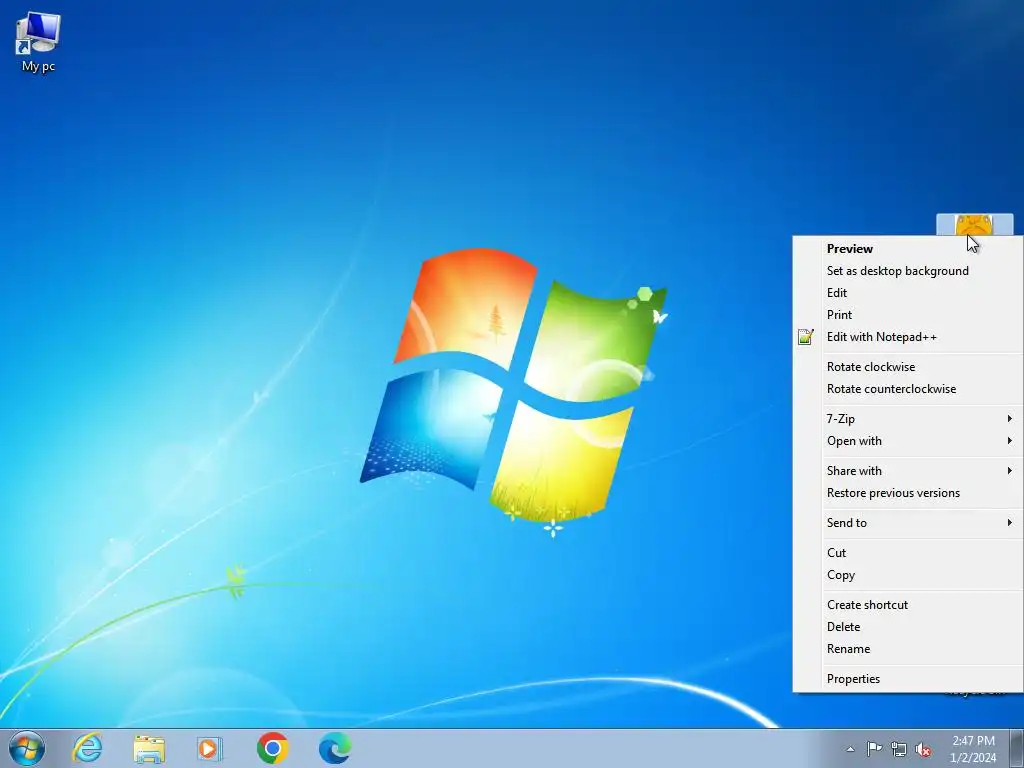Screen dimensions: 1024x768
Task: Choose Preview from context menu
Action: click(x=908, y=249)
